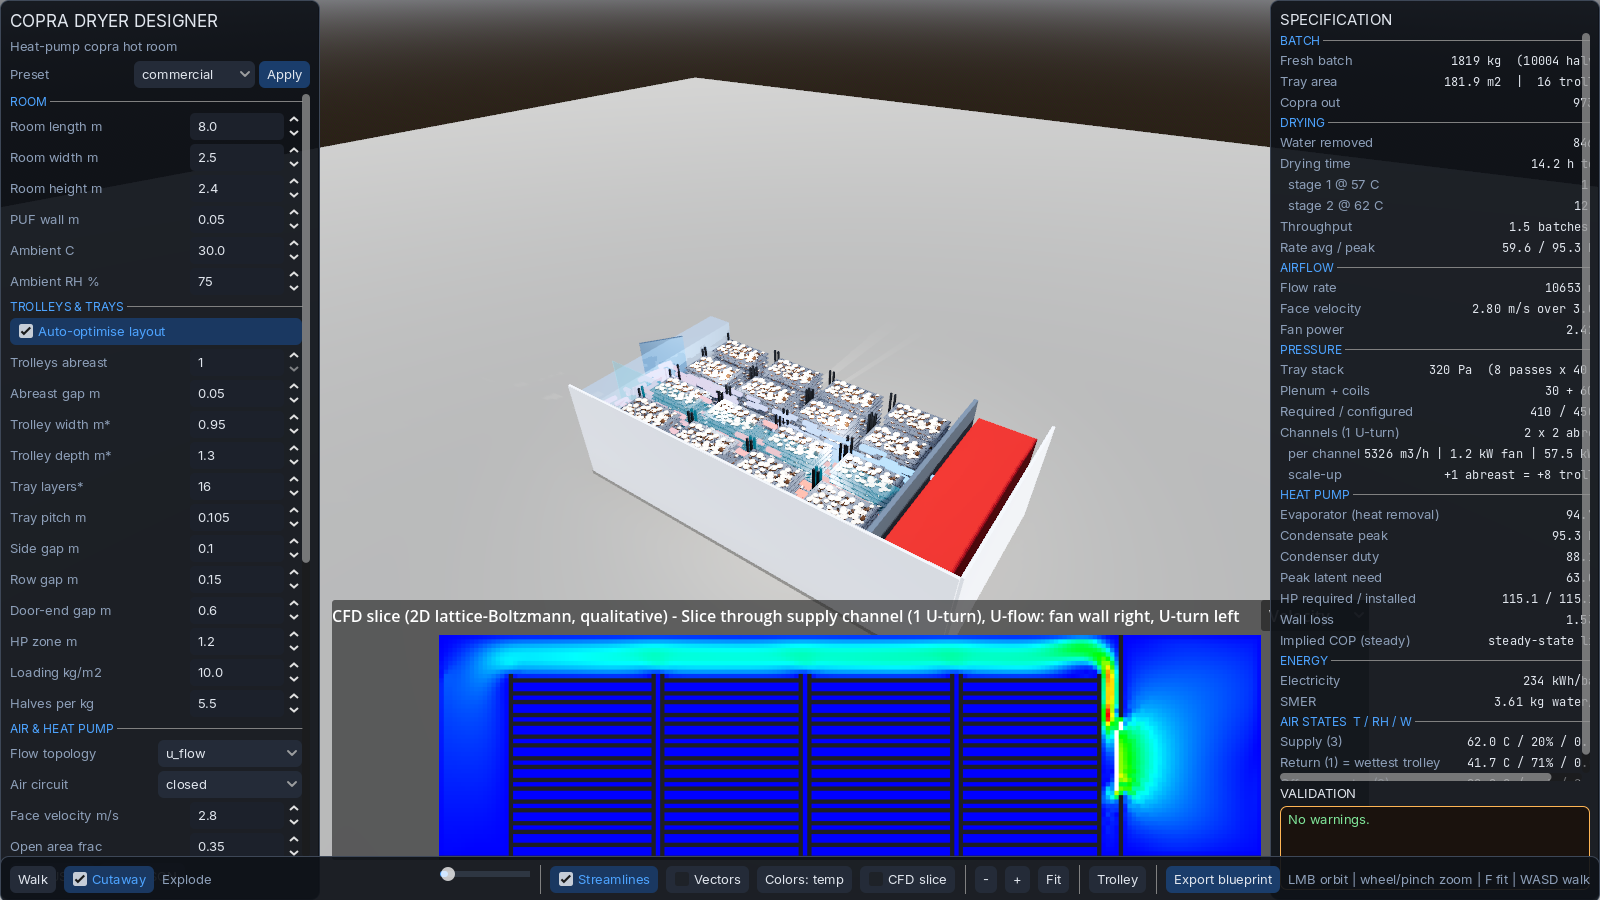Image resolution: width=1600 pixels, height=900 pixels.
Task: Decrement Tray pitch with down arrow
Action: click(294, 524)
